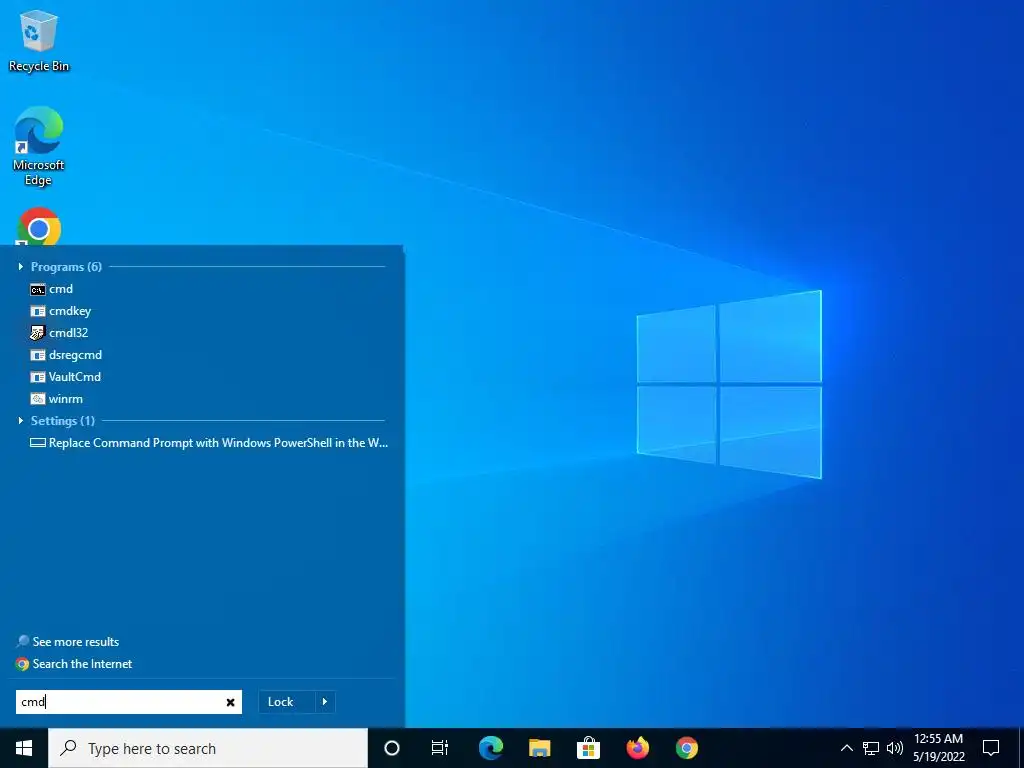Select the cmdkey program result

coord(60,311)
